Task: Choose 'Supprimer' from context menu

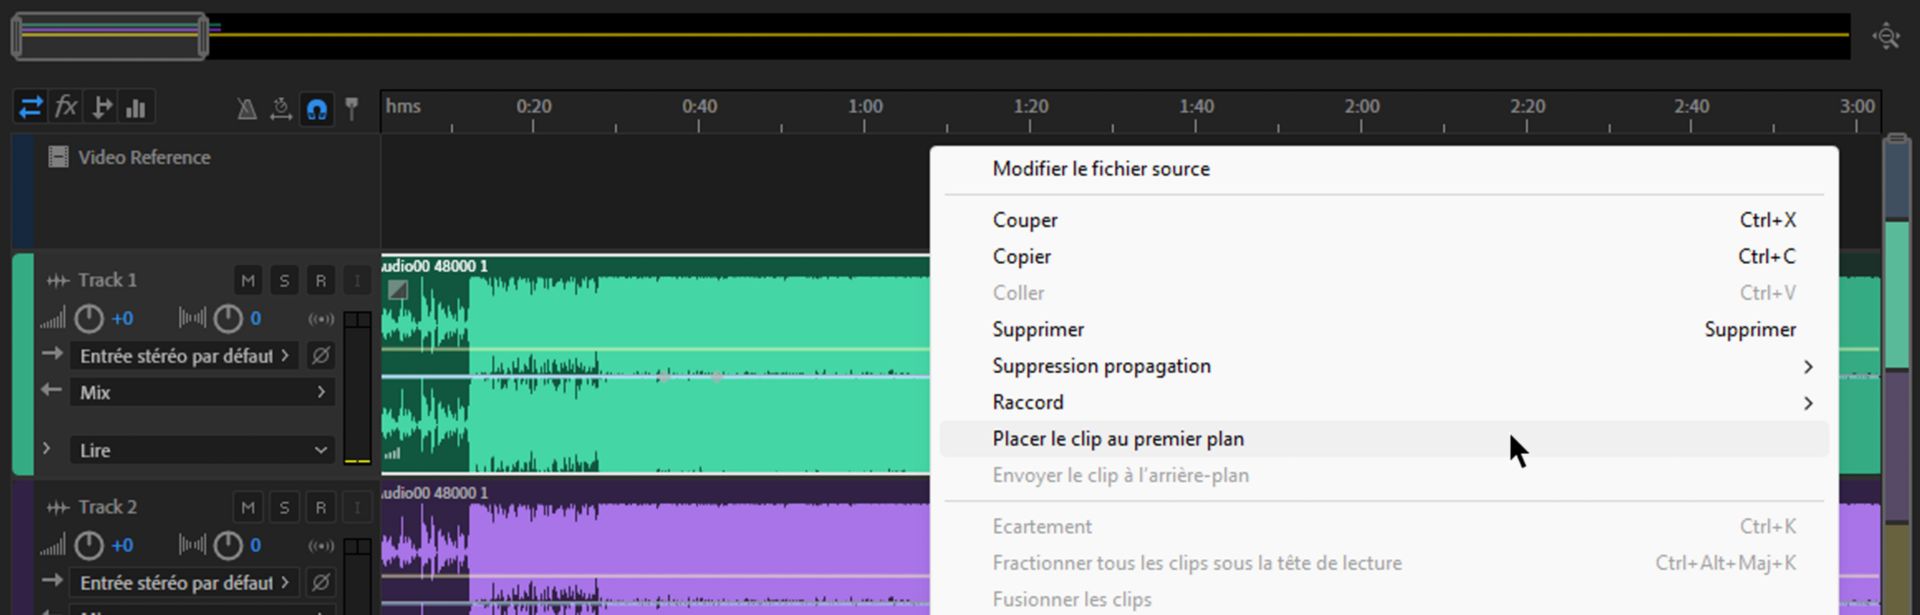Action: point(1384,329)
